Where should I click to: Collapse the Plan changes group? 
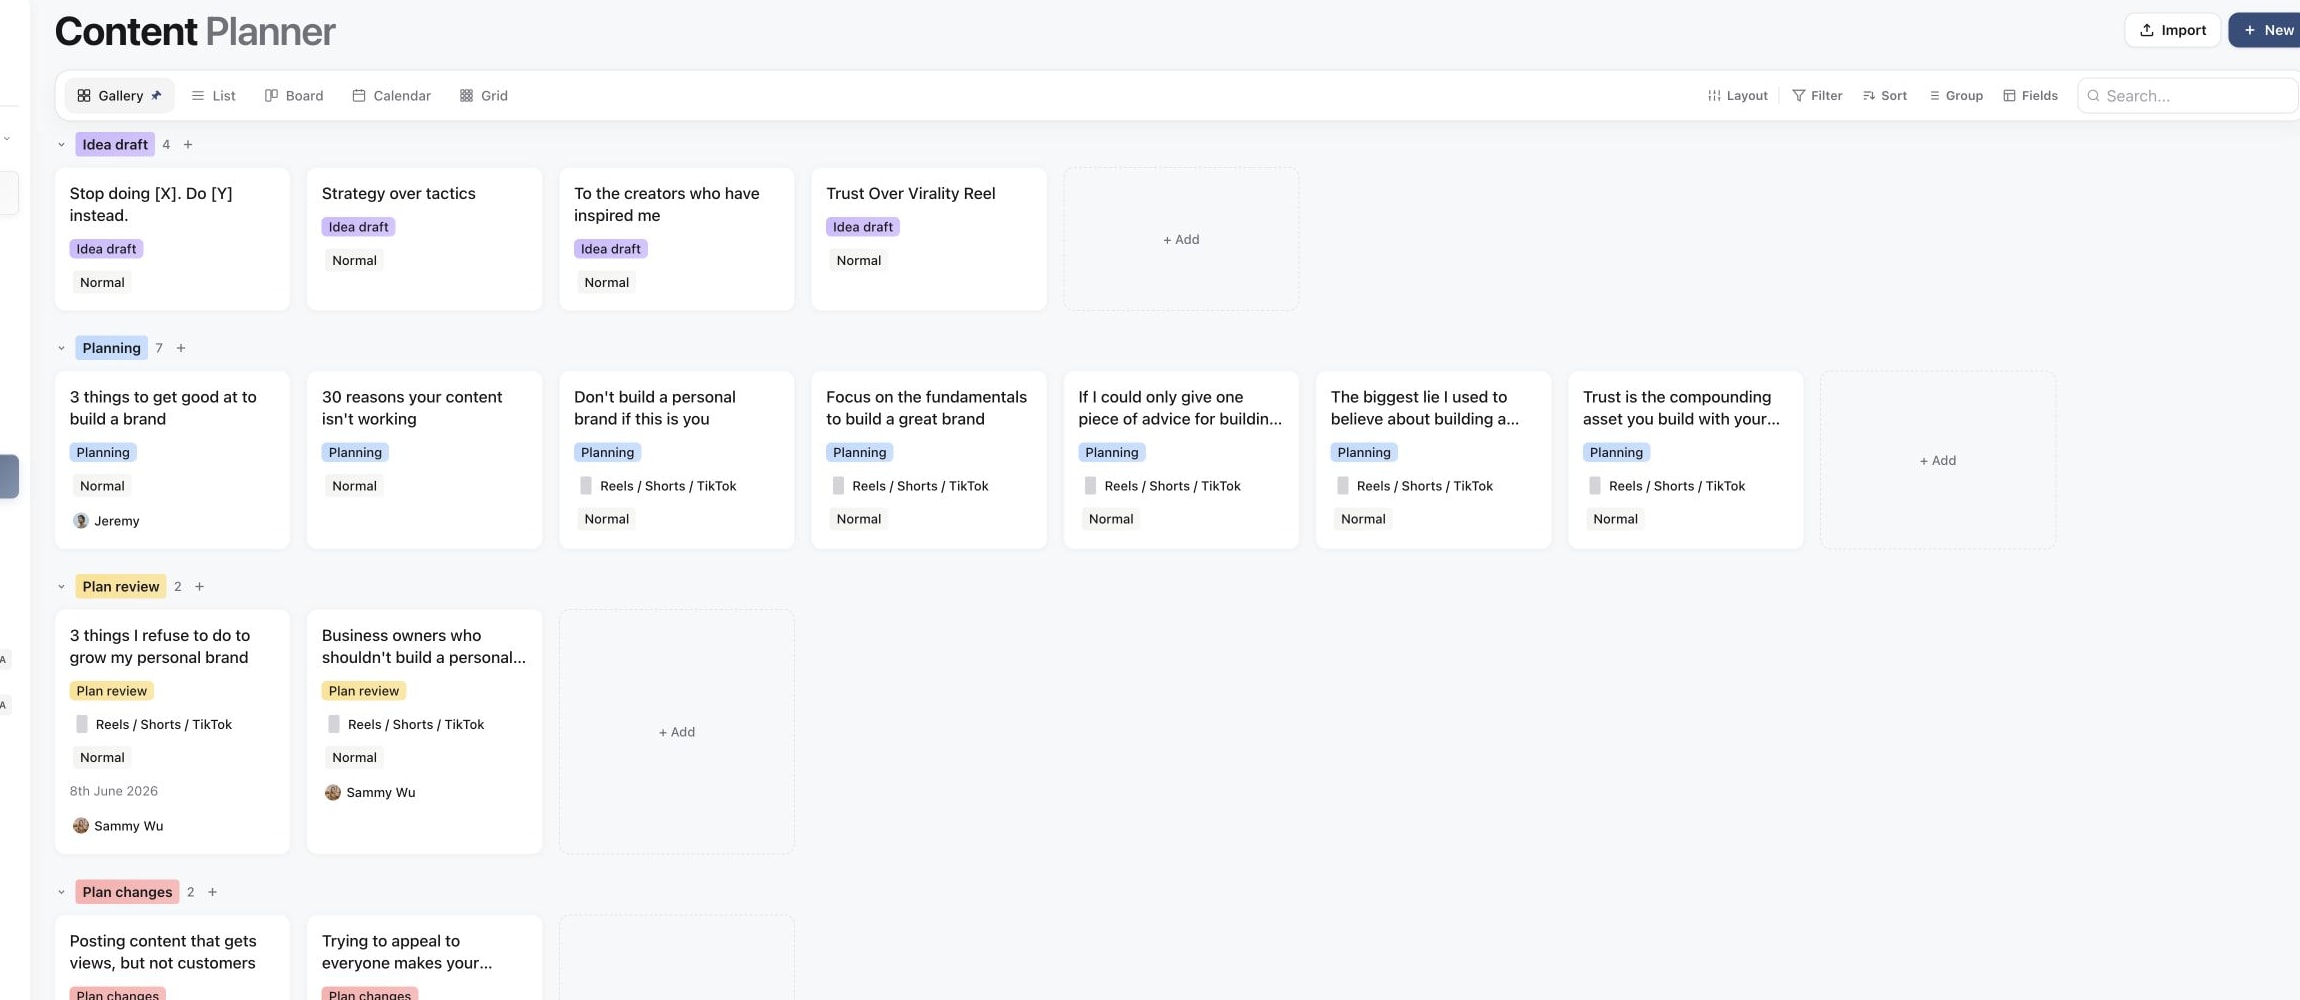(61, 892)
